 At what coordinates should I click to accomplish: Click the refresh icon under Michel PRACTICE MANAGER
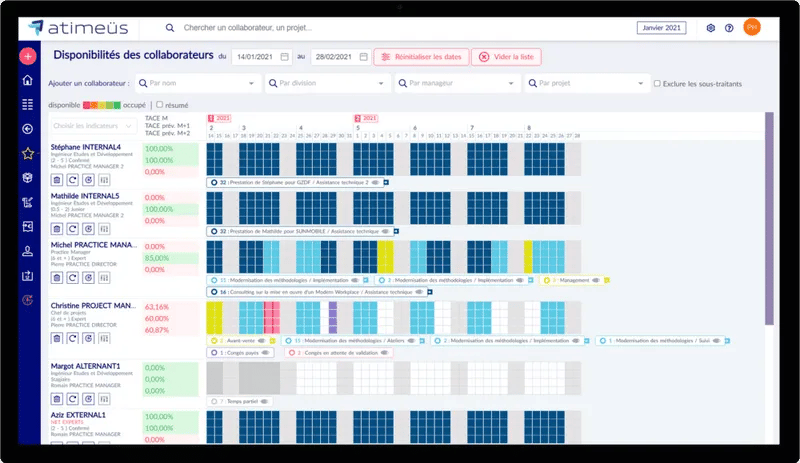pos(73,278)
